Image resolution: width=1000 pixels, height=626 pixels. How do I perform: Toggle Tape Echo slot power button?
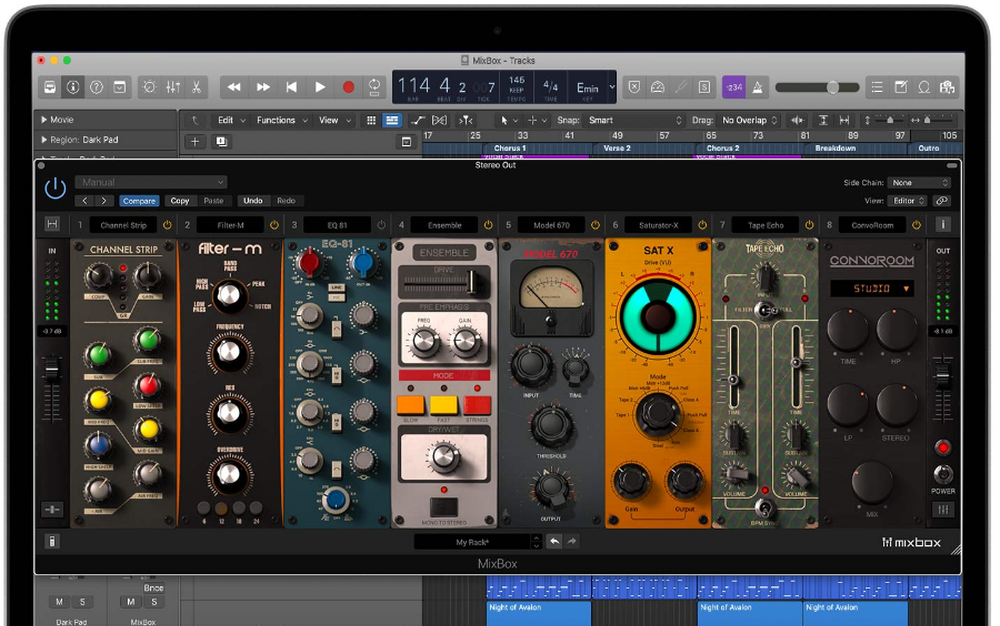(x=809, y=225)
